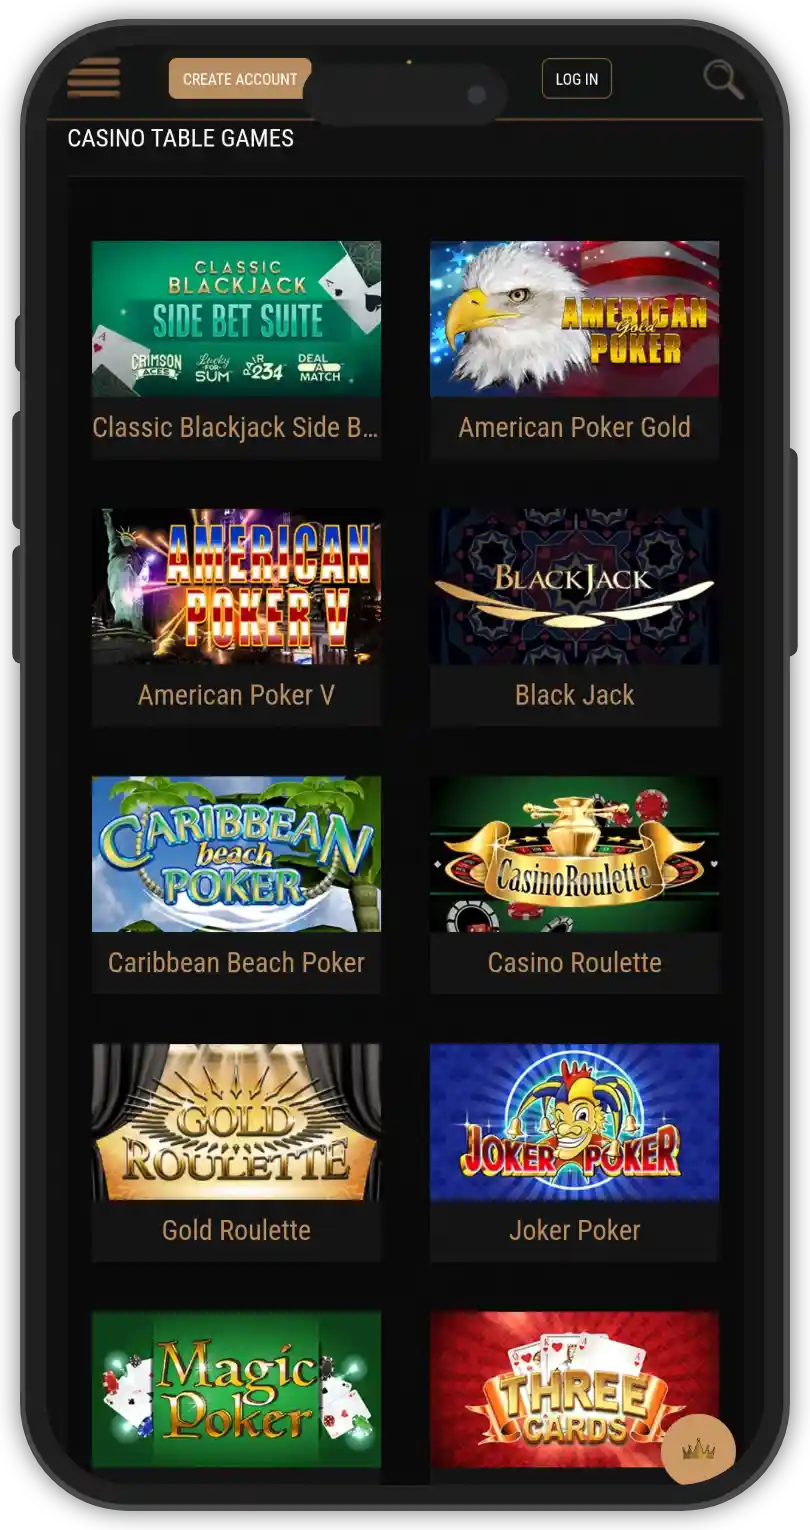Click the CREATE ACCOUNT button
The height and width of the screenshot is (1530, 810).
tap(240, 79)
